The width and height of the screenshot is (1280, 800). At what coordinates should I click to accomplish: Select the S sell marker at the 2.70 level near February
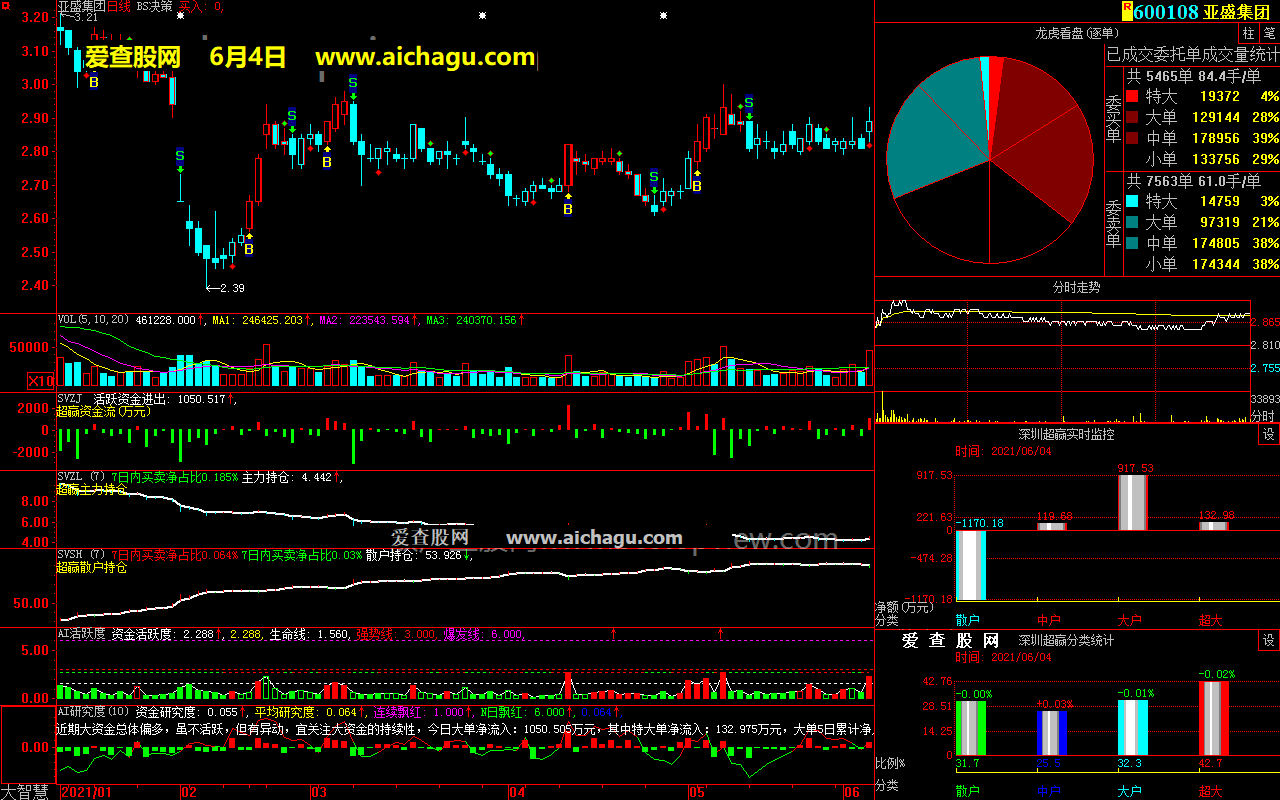click(x=180, y=155)
